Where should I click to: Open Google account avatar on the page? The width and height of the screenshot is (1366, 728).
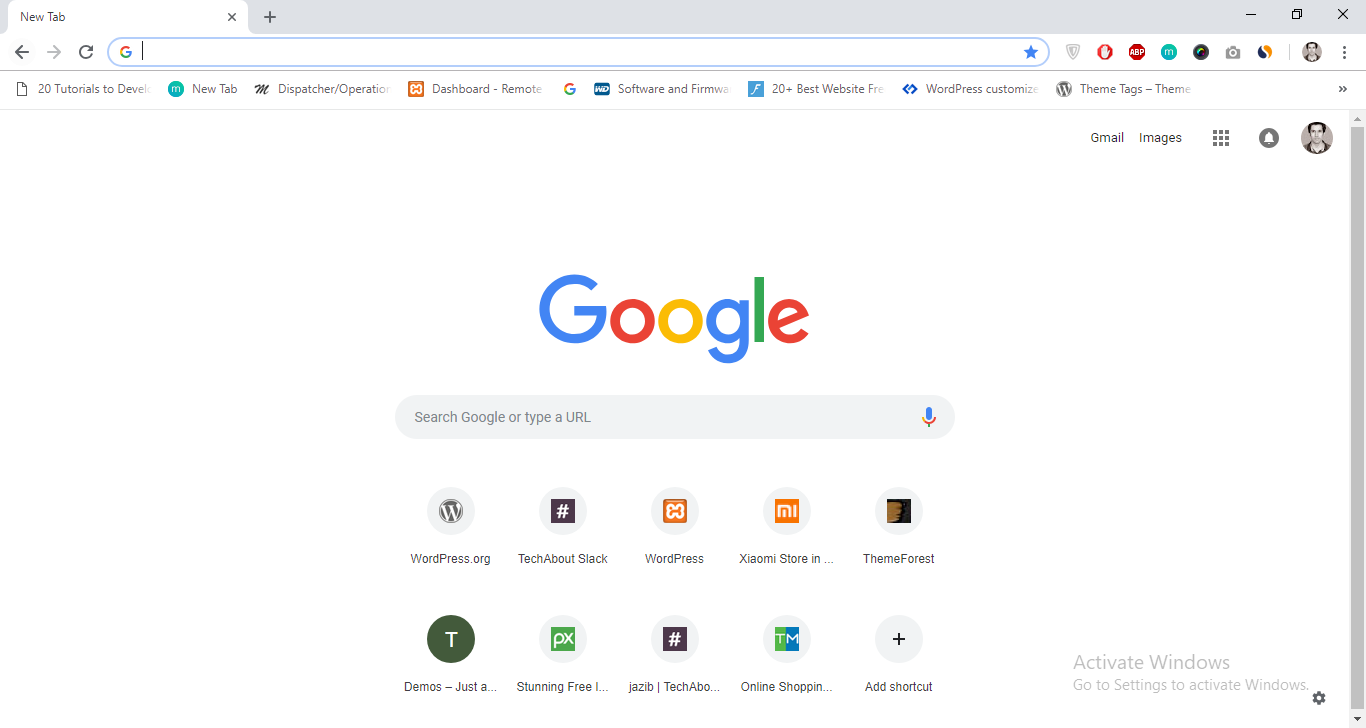point(1317,138)
